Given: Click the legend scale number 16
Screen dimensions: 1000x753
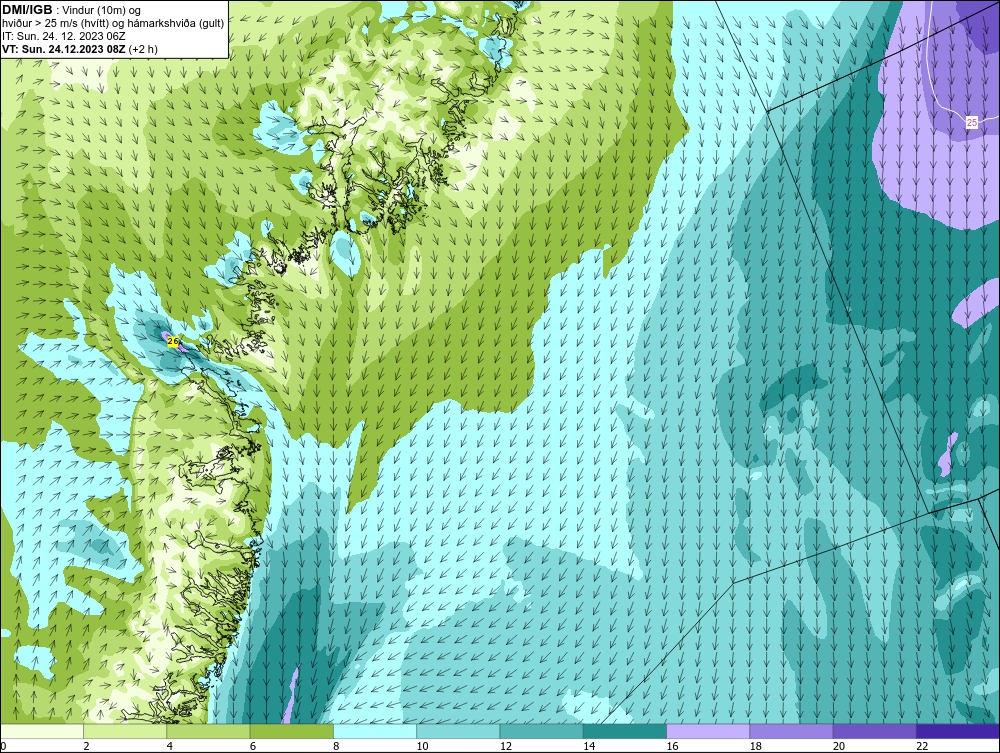Looking at the screenshot, I should pos(672,747).
